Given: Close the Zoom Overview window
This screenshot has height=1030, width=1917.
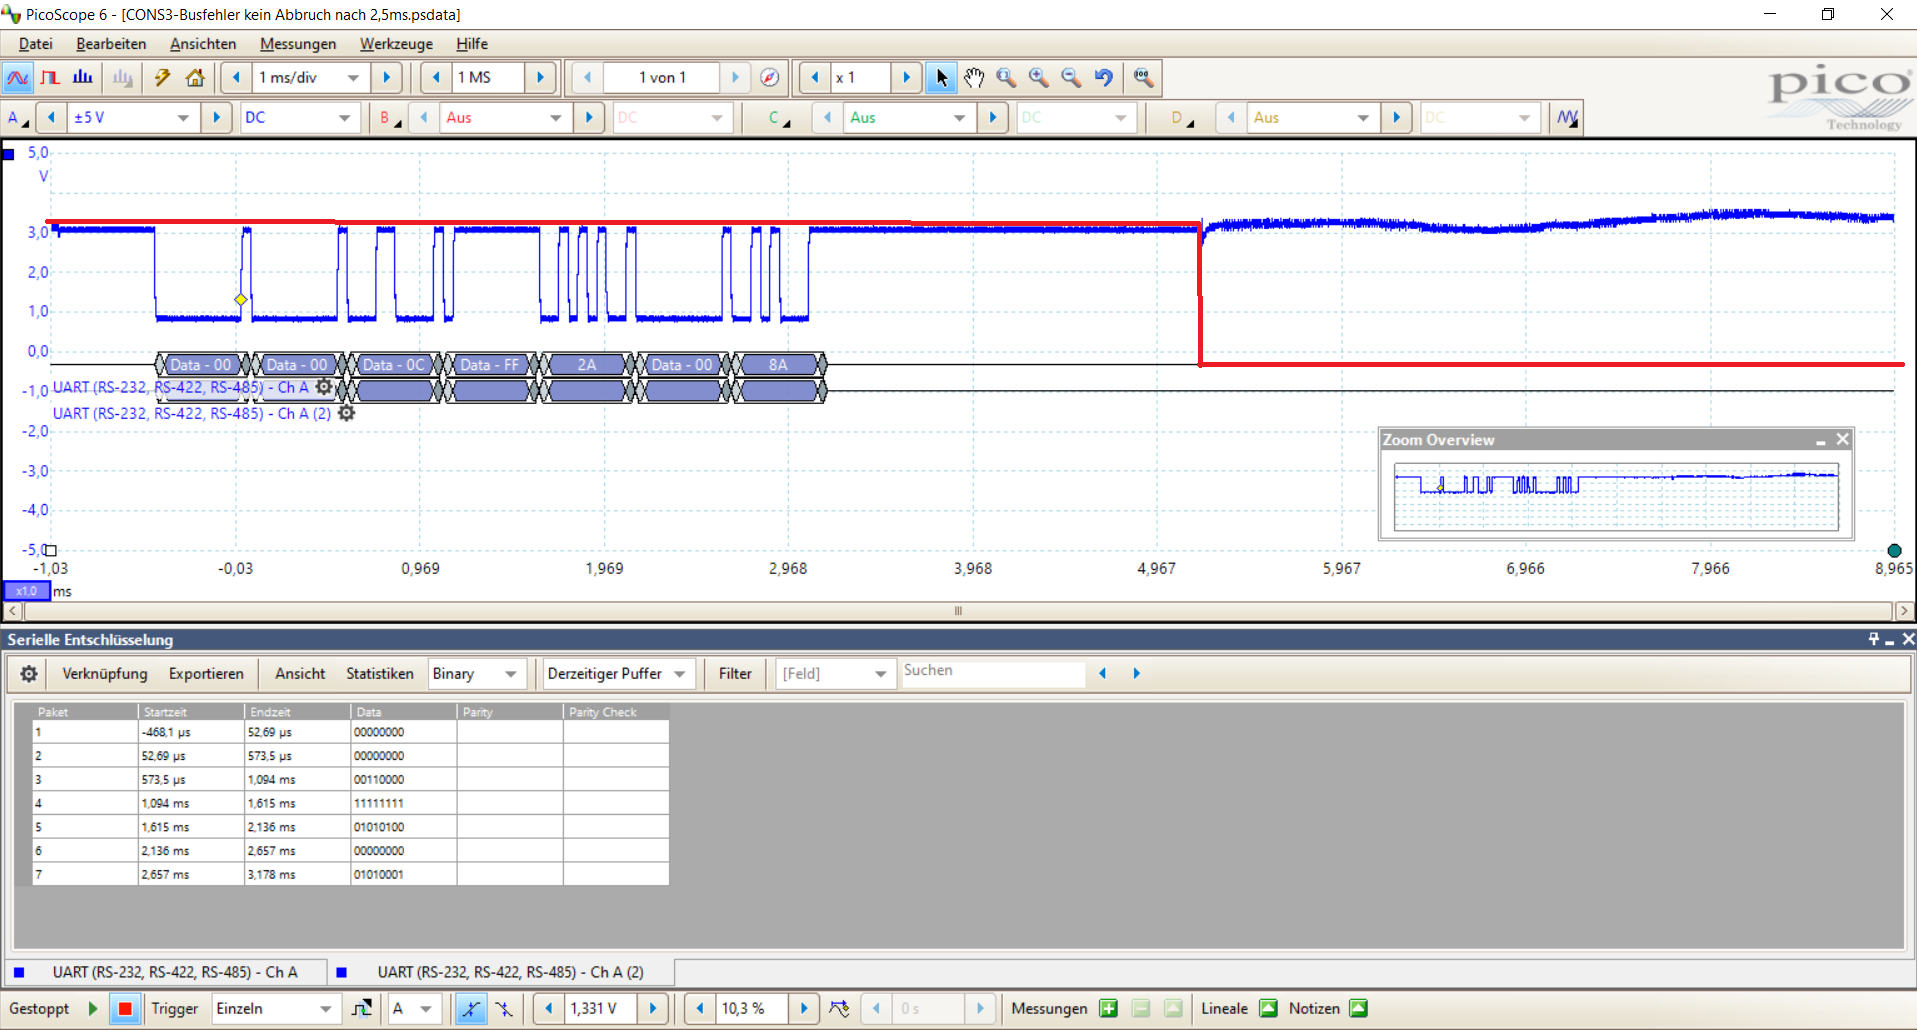Looking at the screenshot, I should pyautogui.click(x=1842, y=439).
